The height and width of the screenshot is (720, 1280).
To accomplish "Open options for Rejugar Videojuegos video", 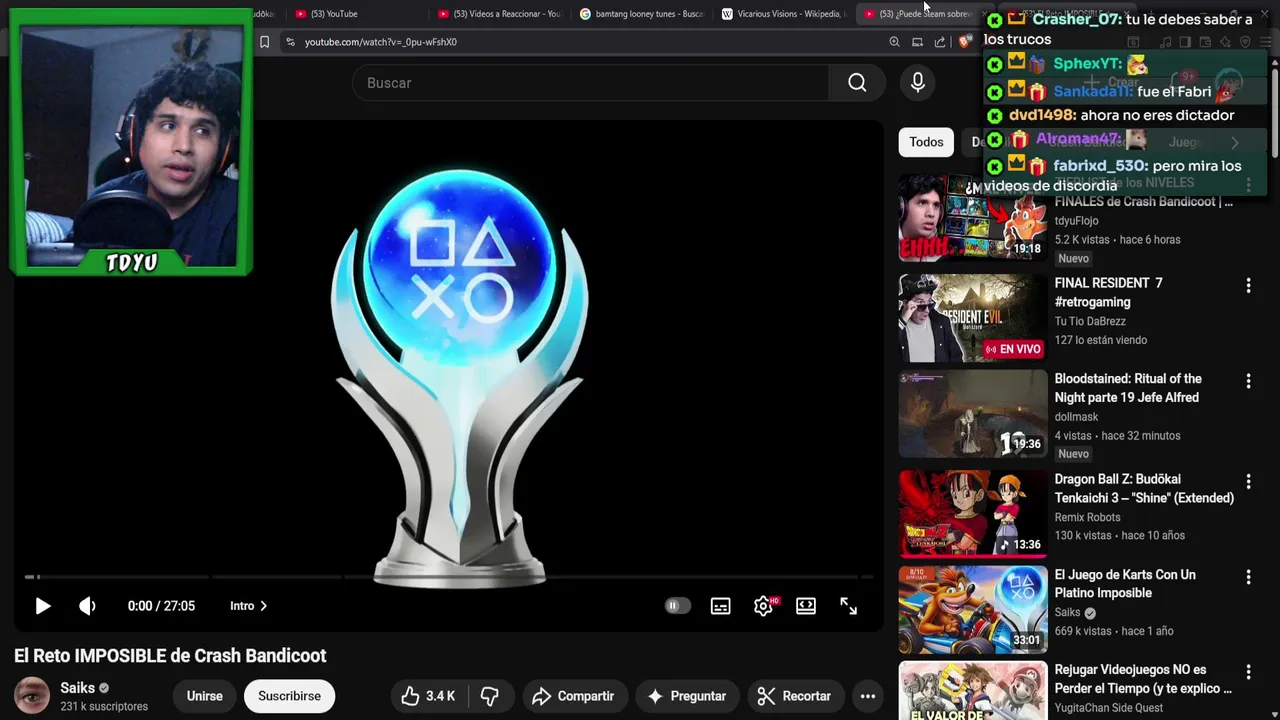I will pos(1248,672).
